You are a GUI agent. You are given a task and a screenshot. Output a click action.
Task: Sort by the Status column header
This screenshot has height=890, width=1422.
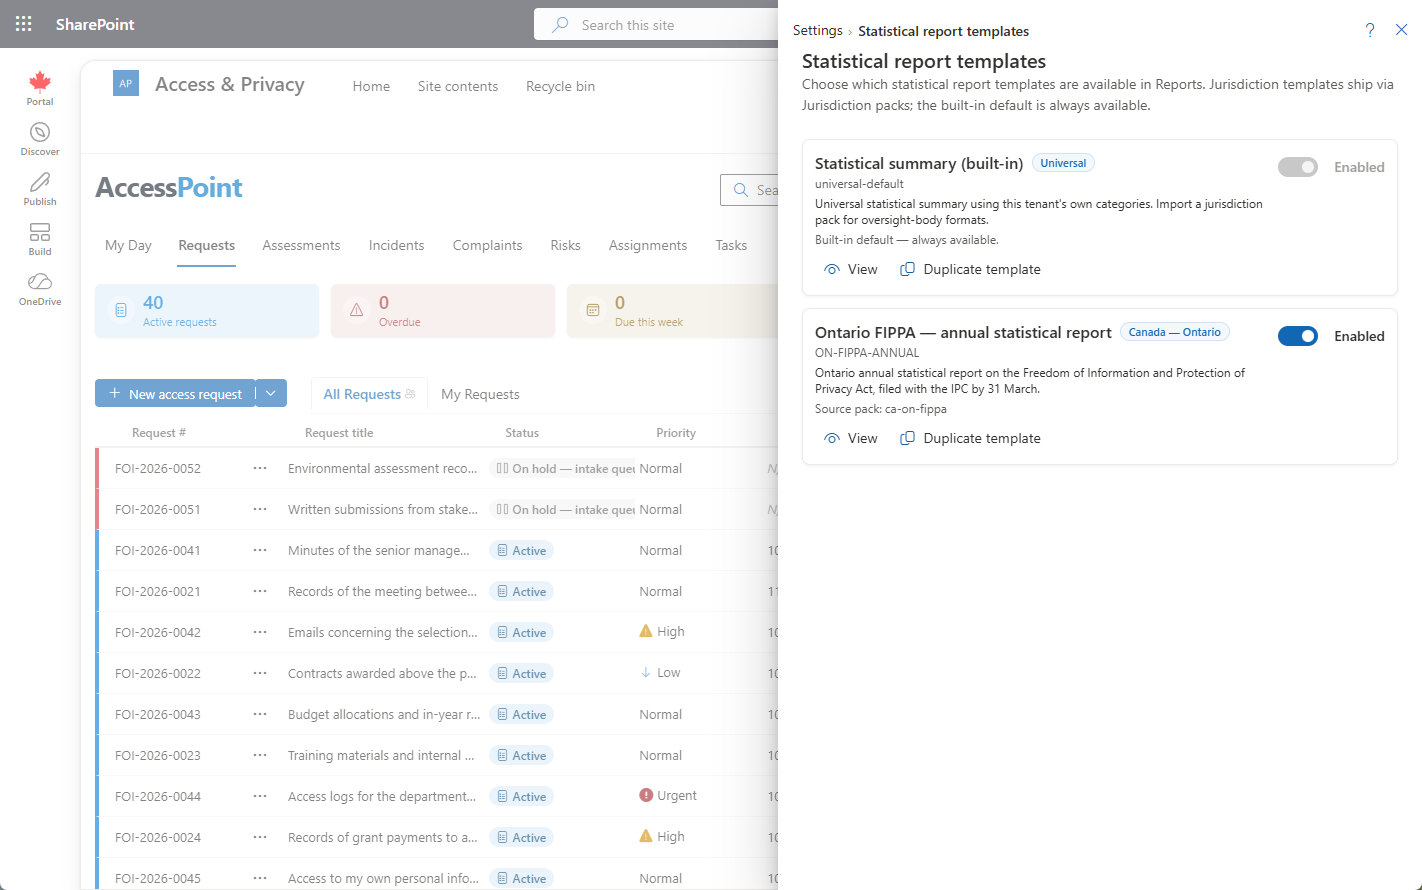522,433
